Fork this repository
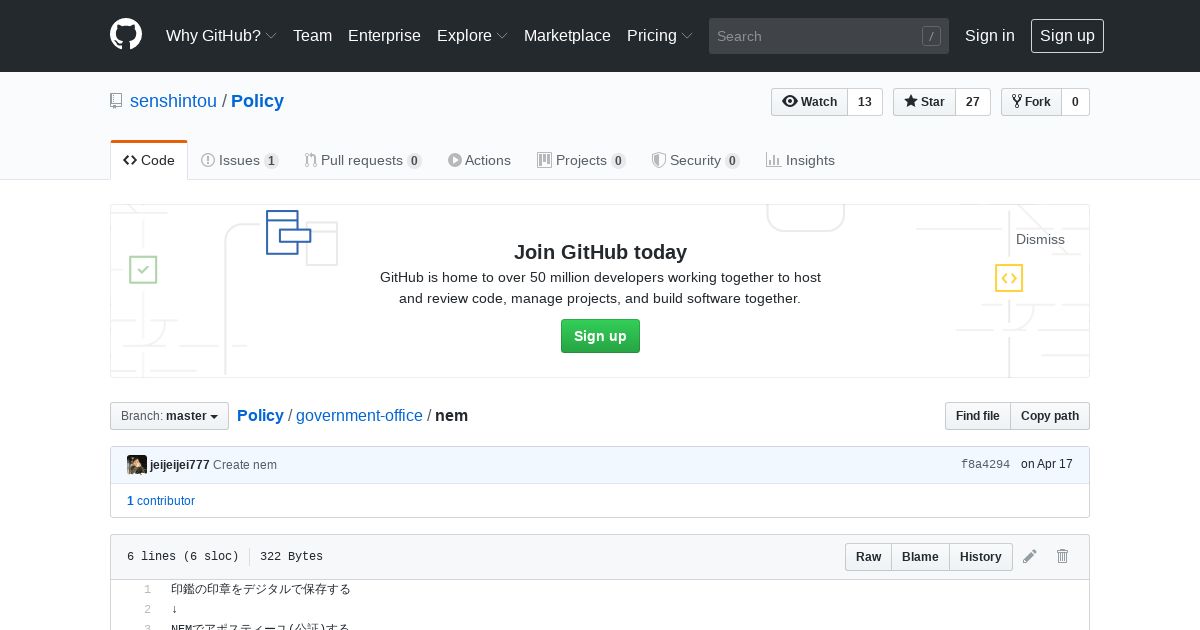Image resolution: width=1200 pixels, height=630 pixels. coord(1031,102)
